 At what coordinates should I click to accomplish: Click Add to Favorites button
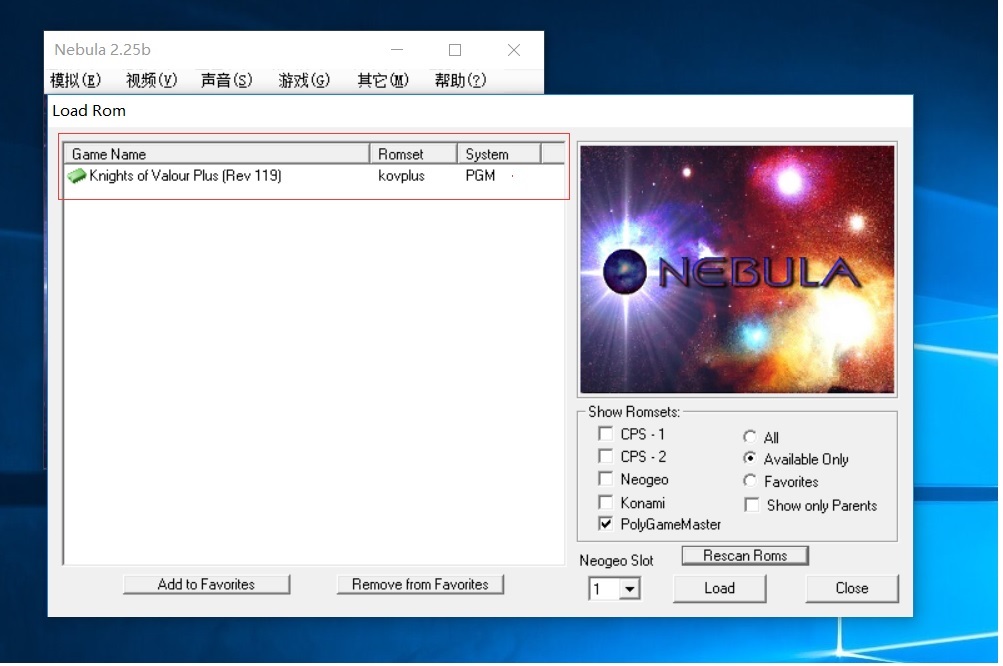207,584
